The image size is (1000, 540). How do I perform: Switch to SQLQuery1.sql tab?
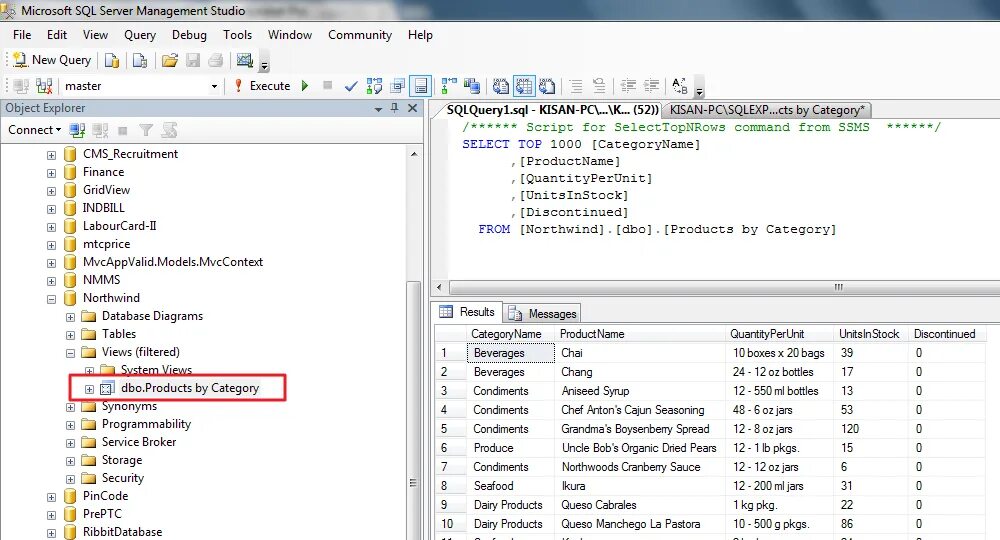click(552, 110)
